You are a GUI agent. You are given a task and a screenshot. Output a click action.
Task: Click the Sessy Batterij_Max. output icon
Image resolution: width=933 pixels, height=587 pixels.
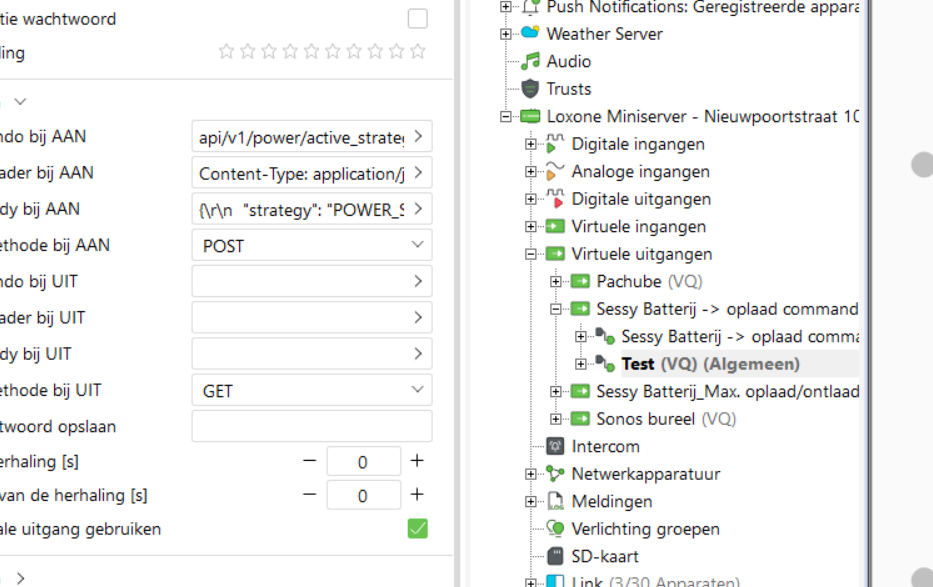click(580, 391)
